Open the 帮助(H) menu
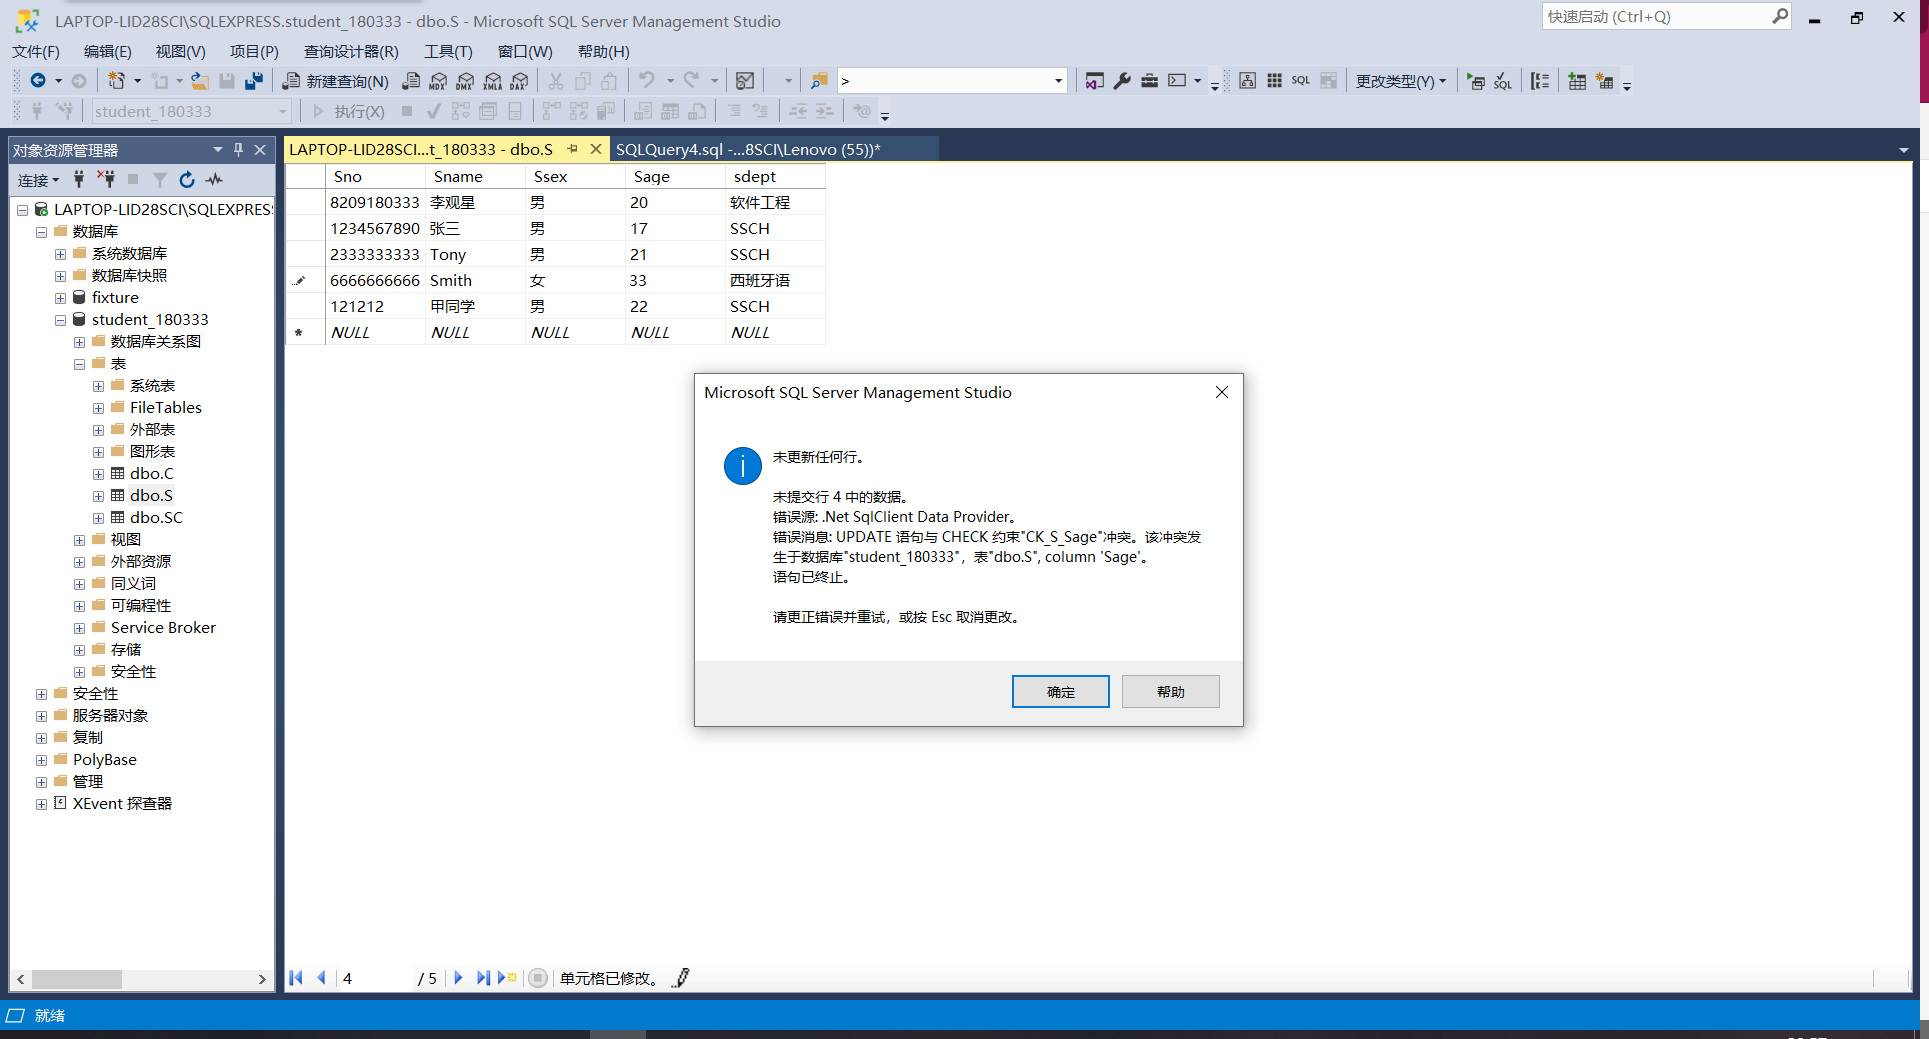 [x=603, y=51]
